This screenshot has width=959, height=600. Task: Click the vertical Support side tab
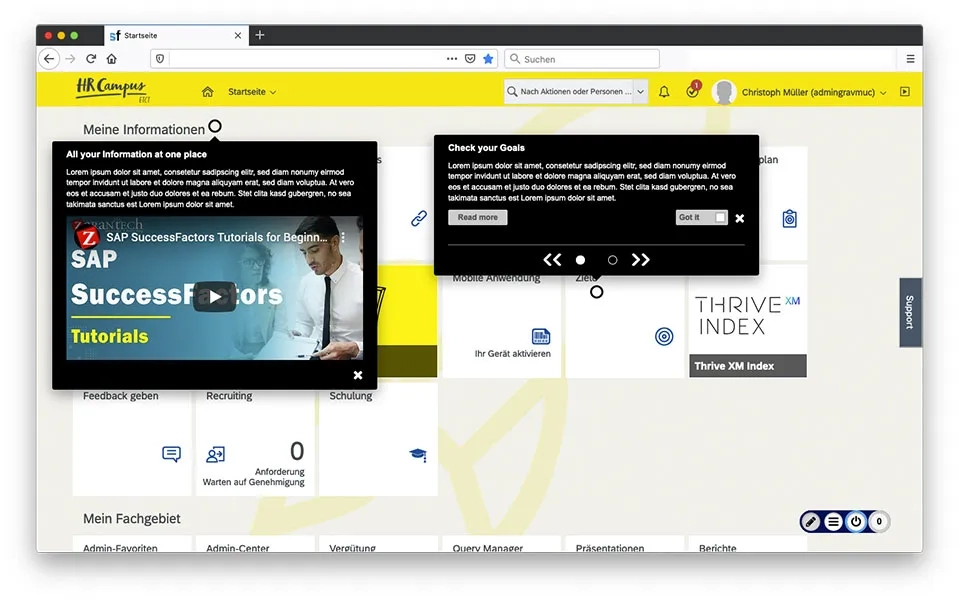click(x=909, y=312)
